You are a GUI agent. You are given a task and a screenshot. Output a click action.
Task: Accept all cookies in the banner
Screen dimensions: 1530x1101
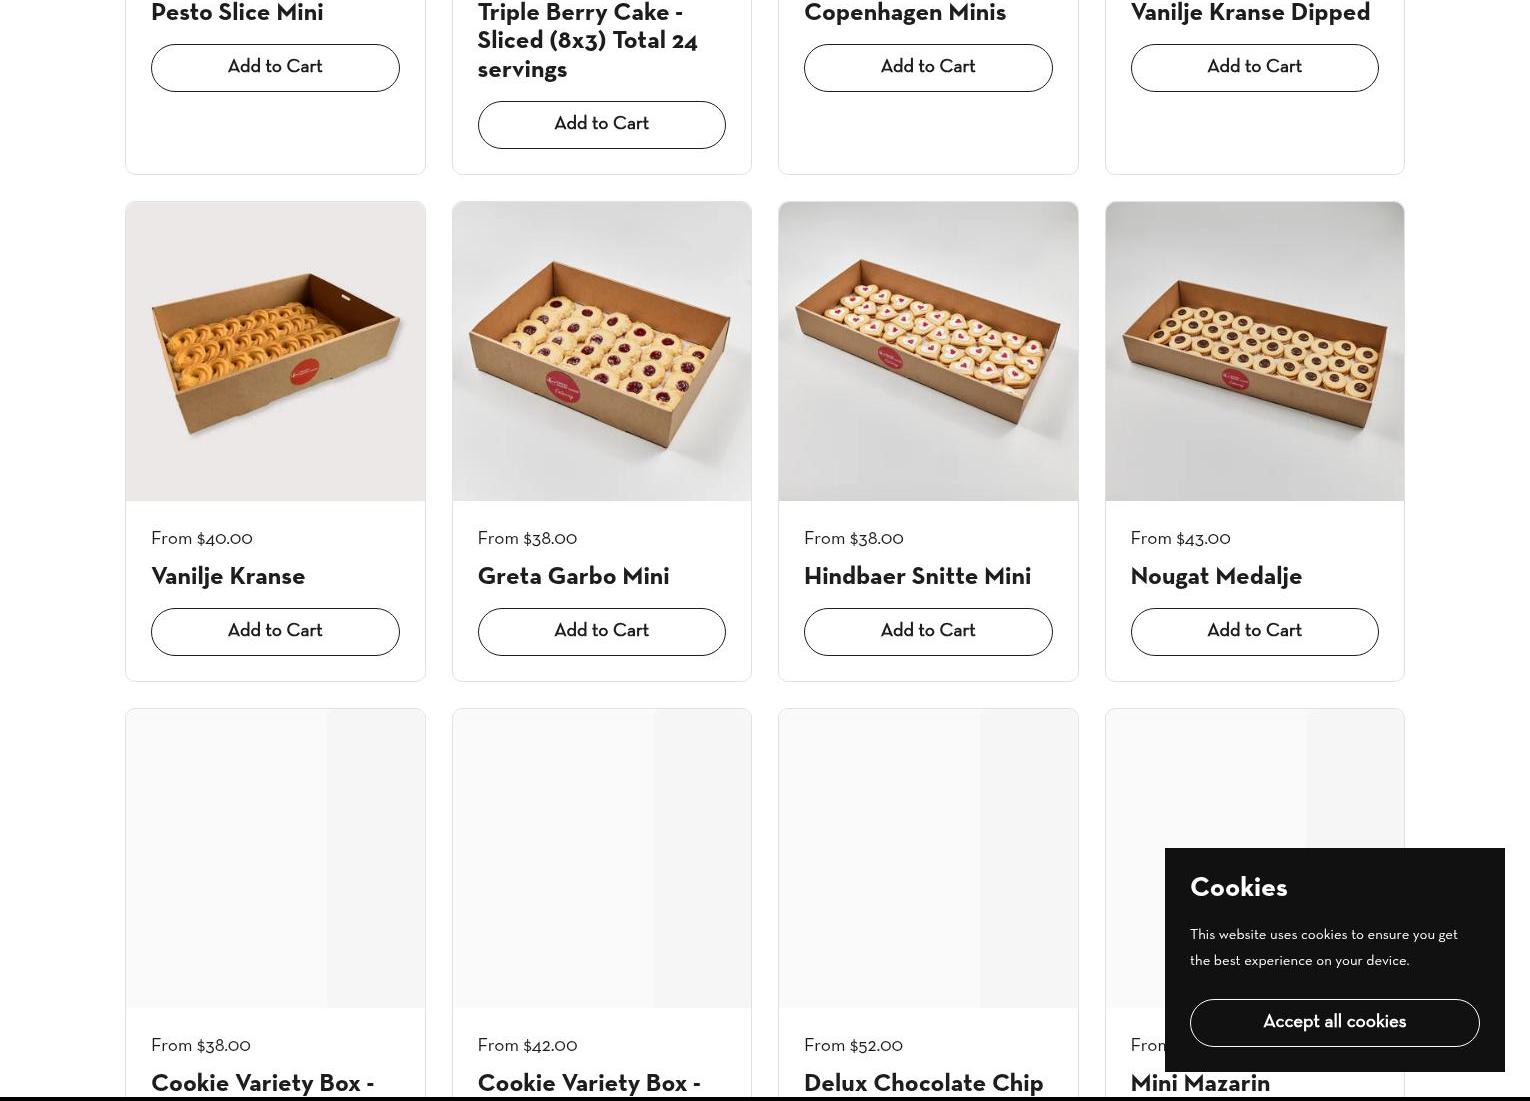coord(1334,1023)
